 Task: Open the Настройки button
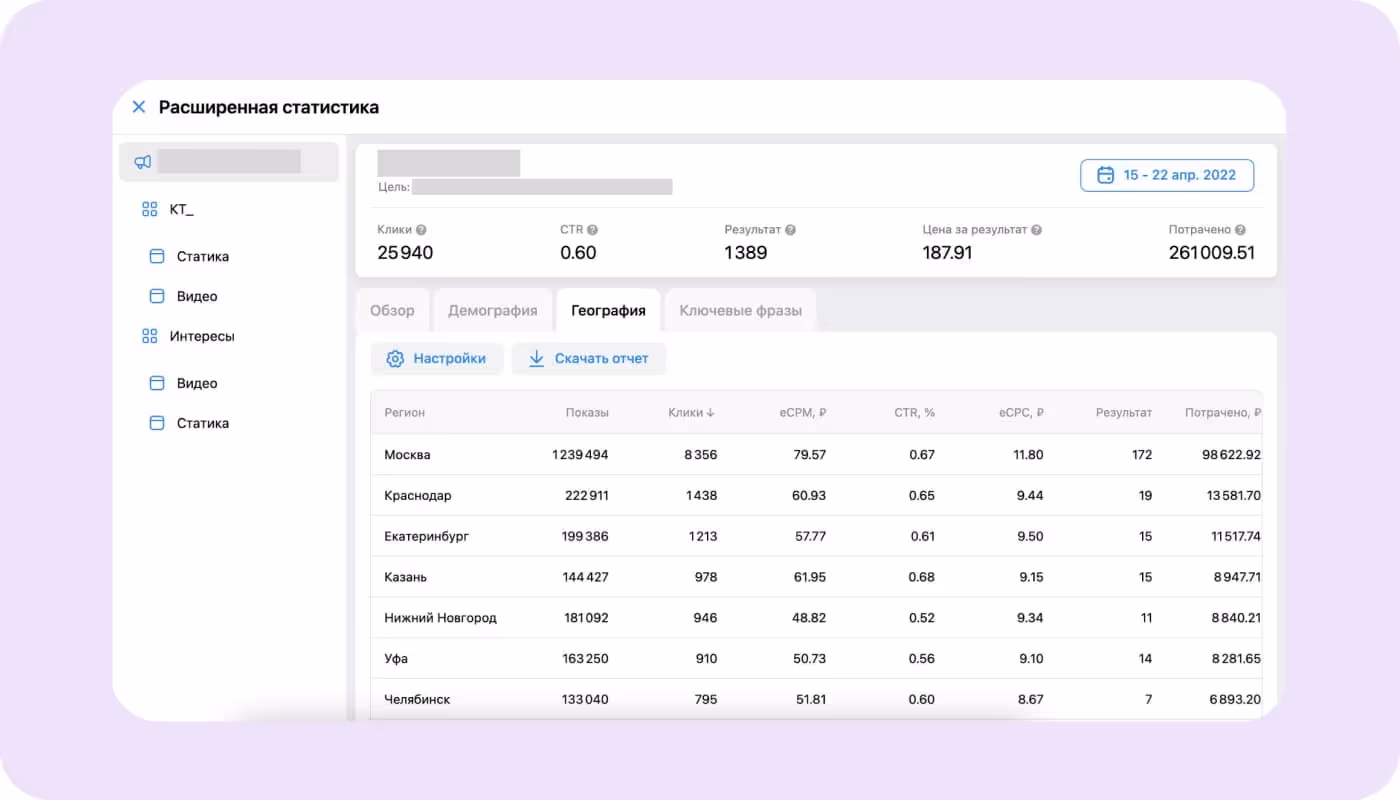pyautogui.click(x=436, y=359)
